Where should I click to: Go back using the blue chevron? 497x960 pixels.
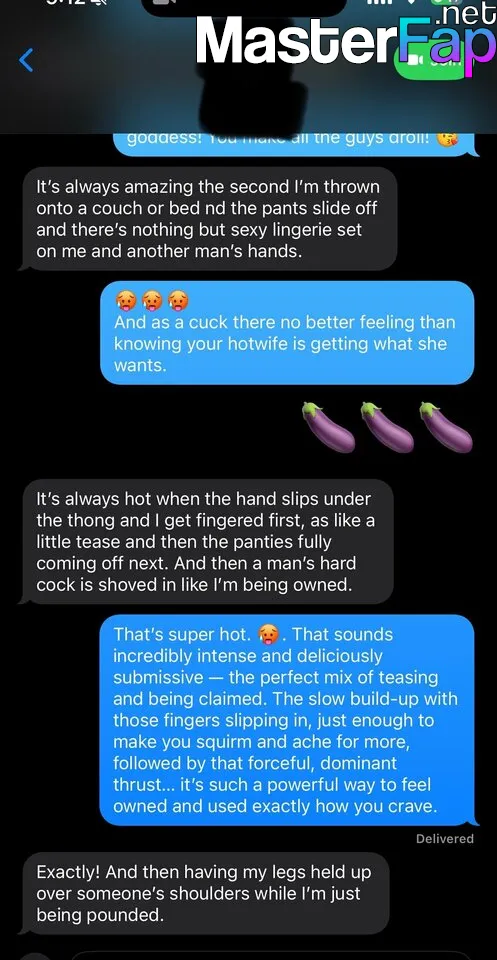(26, 60)
